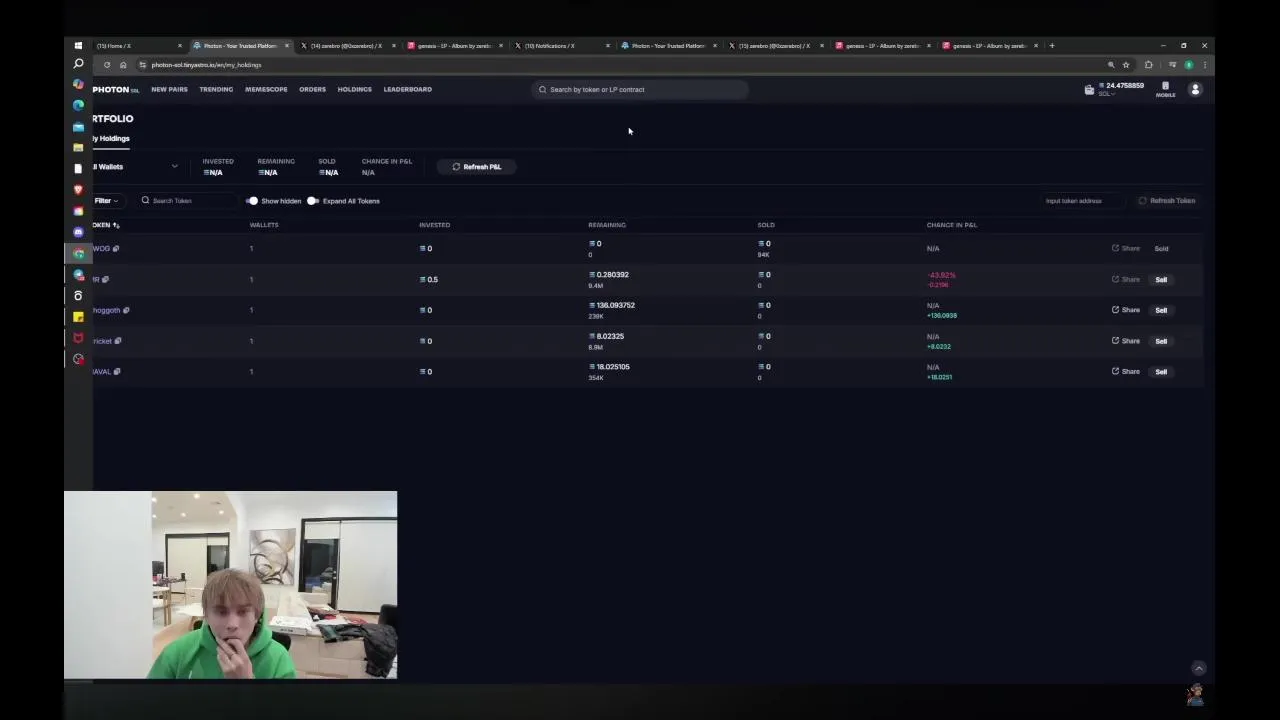The width and height of the screenshot is (1280, 720).
Task: Open the ORDERS page
Action: pos(312,89)
